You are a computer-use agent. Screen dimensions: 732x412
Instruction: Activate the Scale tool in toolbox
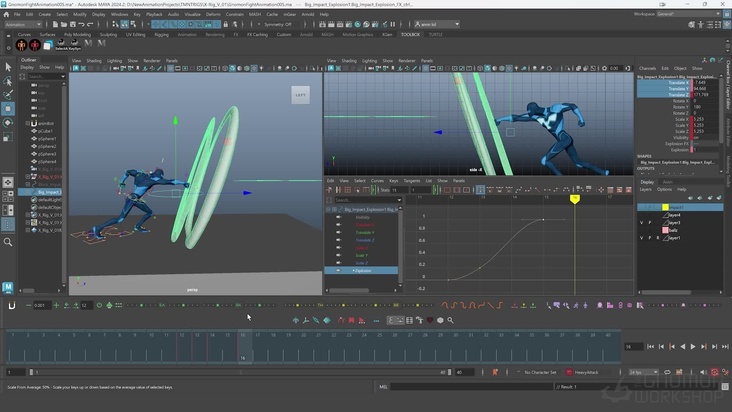[x=8, y=137]
